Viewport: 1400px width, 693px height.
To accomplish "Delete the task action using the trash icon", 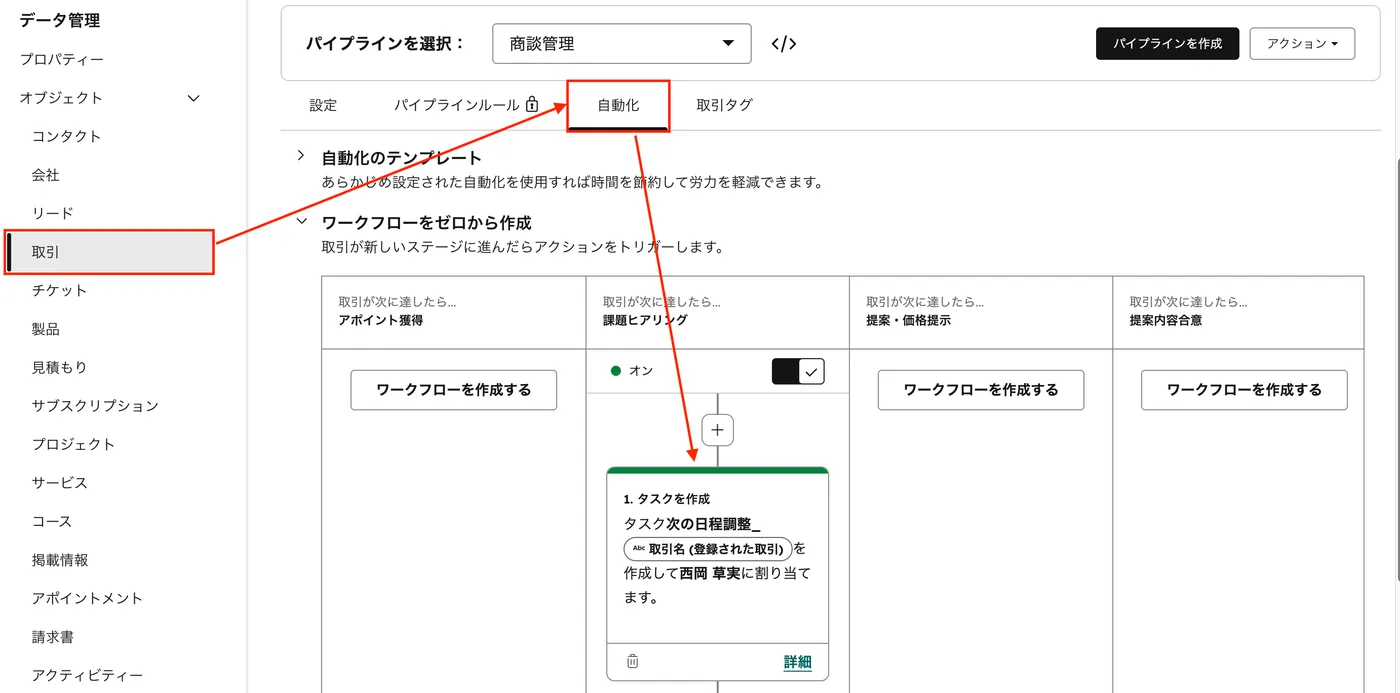I will 630,662.
